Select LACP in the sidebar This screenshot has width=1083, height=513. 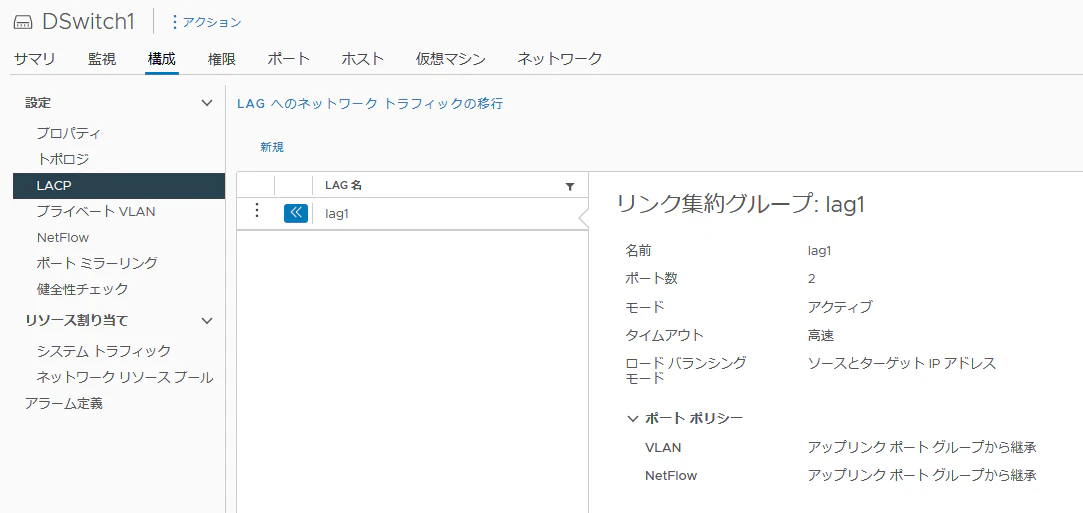[119, 186]
